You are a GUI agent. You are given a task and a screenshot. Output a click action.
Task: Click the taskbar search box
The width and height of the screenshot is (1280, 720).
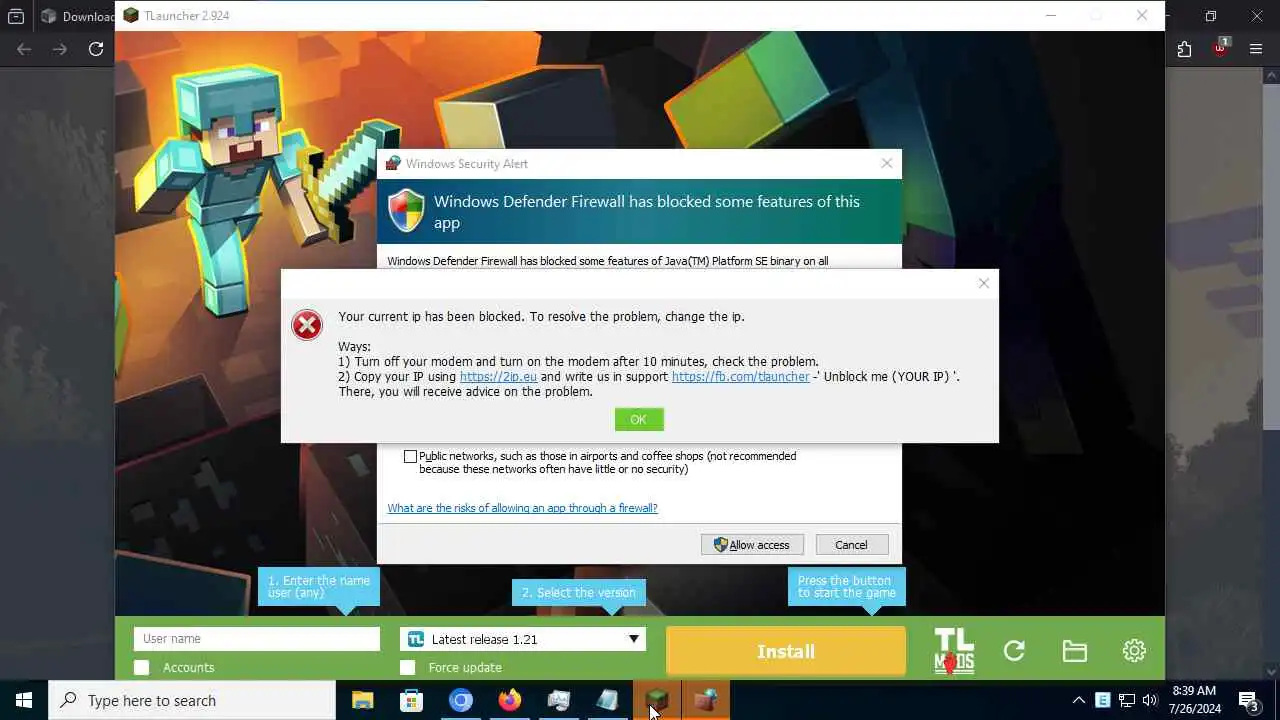point(192,700)
